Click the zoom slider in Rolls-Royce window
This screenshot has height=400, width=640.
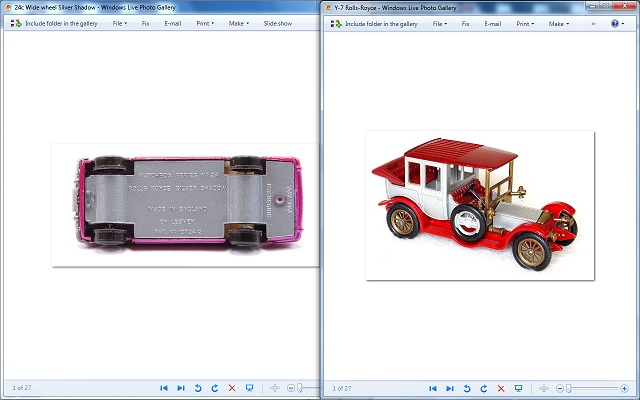coord(569,387)
